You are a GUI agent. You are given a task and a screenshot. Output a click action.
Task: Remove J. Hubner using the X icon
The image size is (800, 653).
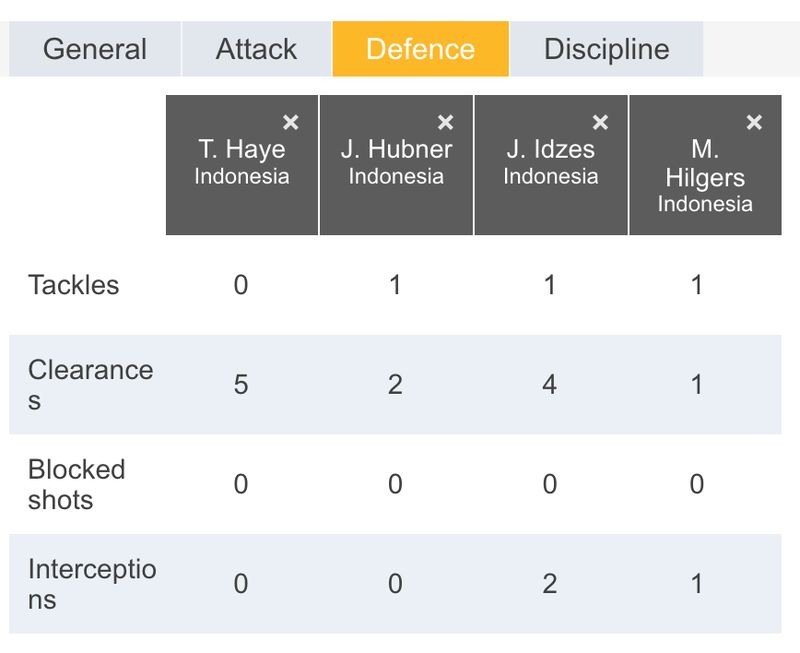[x=445, y=122]
